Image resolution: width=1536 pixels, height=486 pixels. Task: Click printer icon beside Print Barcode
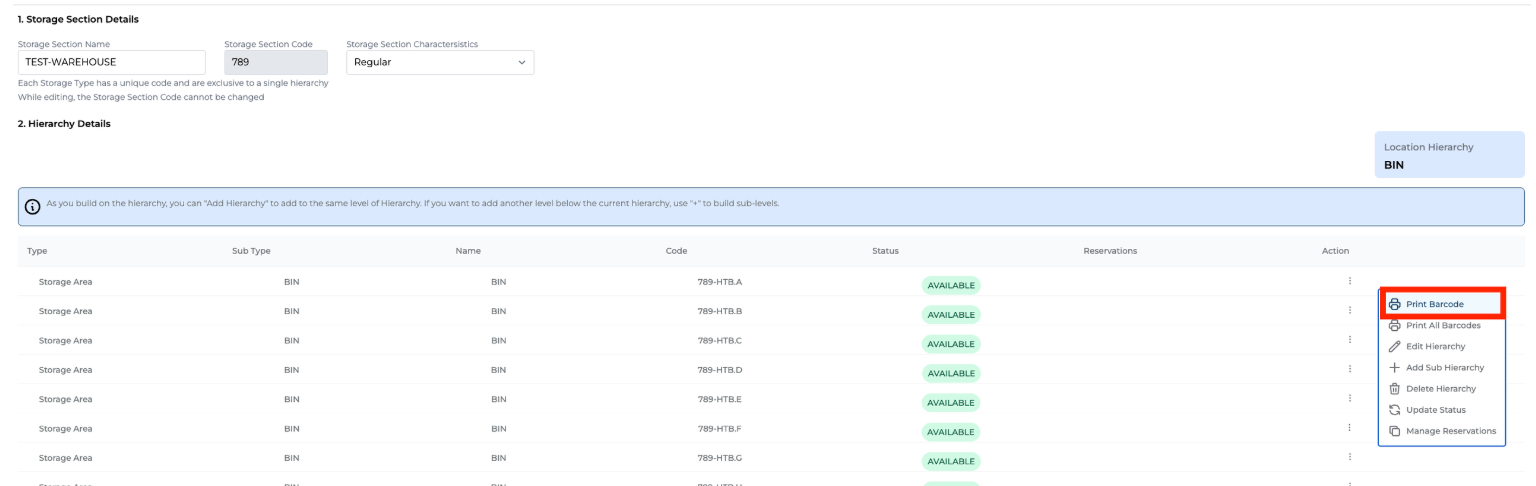1394,304
